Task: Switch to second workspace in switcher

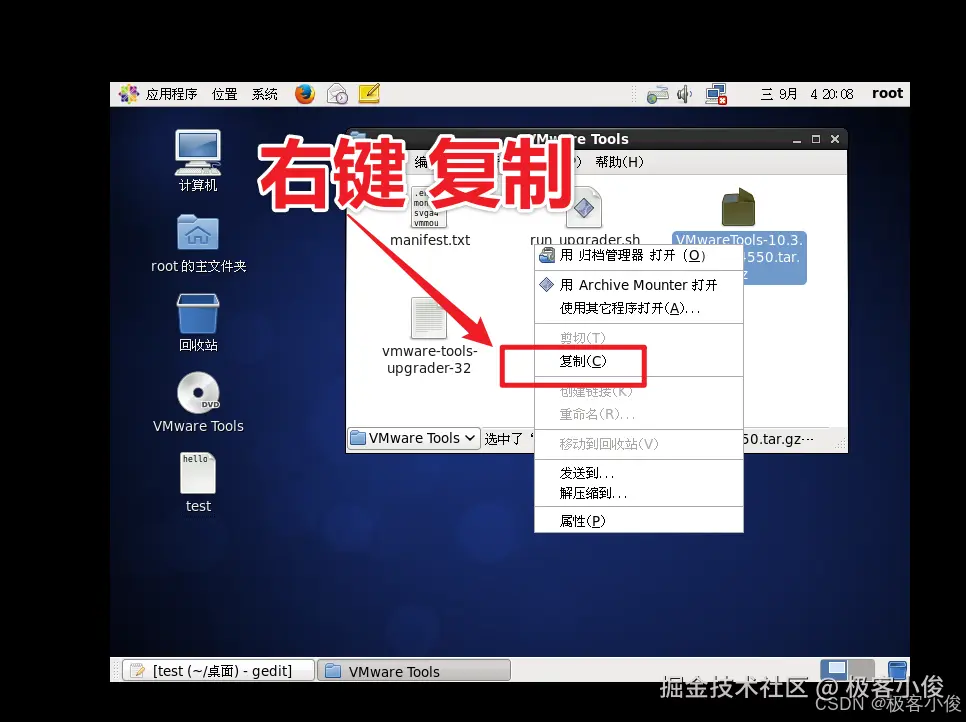Action: click(861, 670)
